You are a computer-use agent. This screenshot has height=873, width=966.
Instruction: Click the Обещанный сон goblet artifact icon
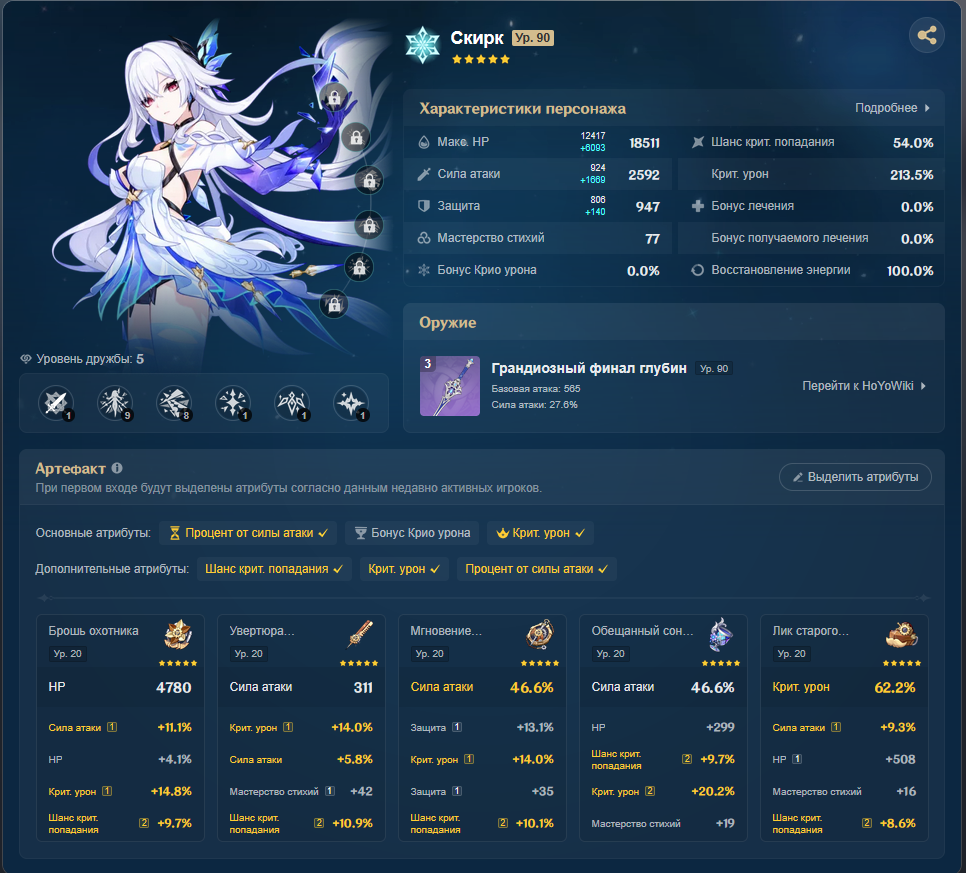coord(721,635)
